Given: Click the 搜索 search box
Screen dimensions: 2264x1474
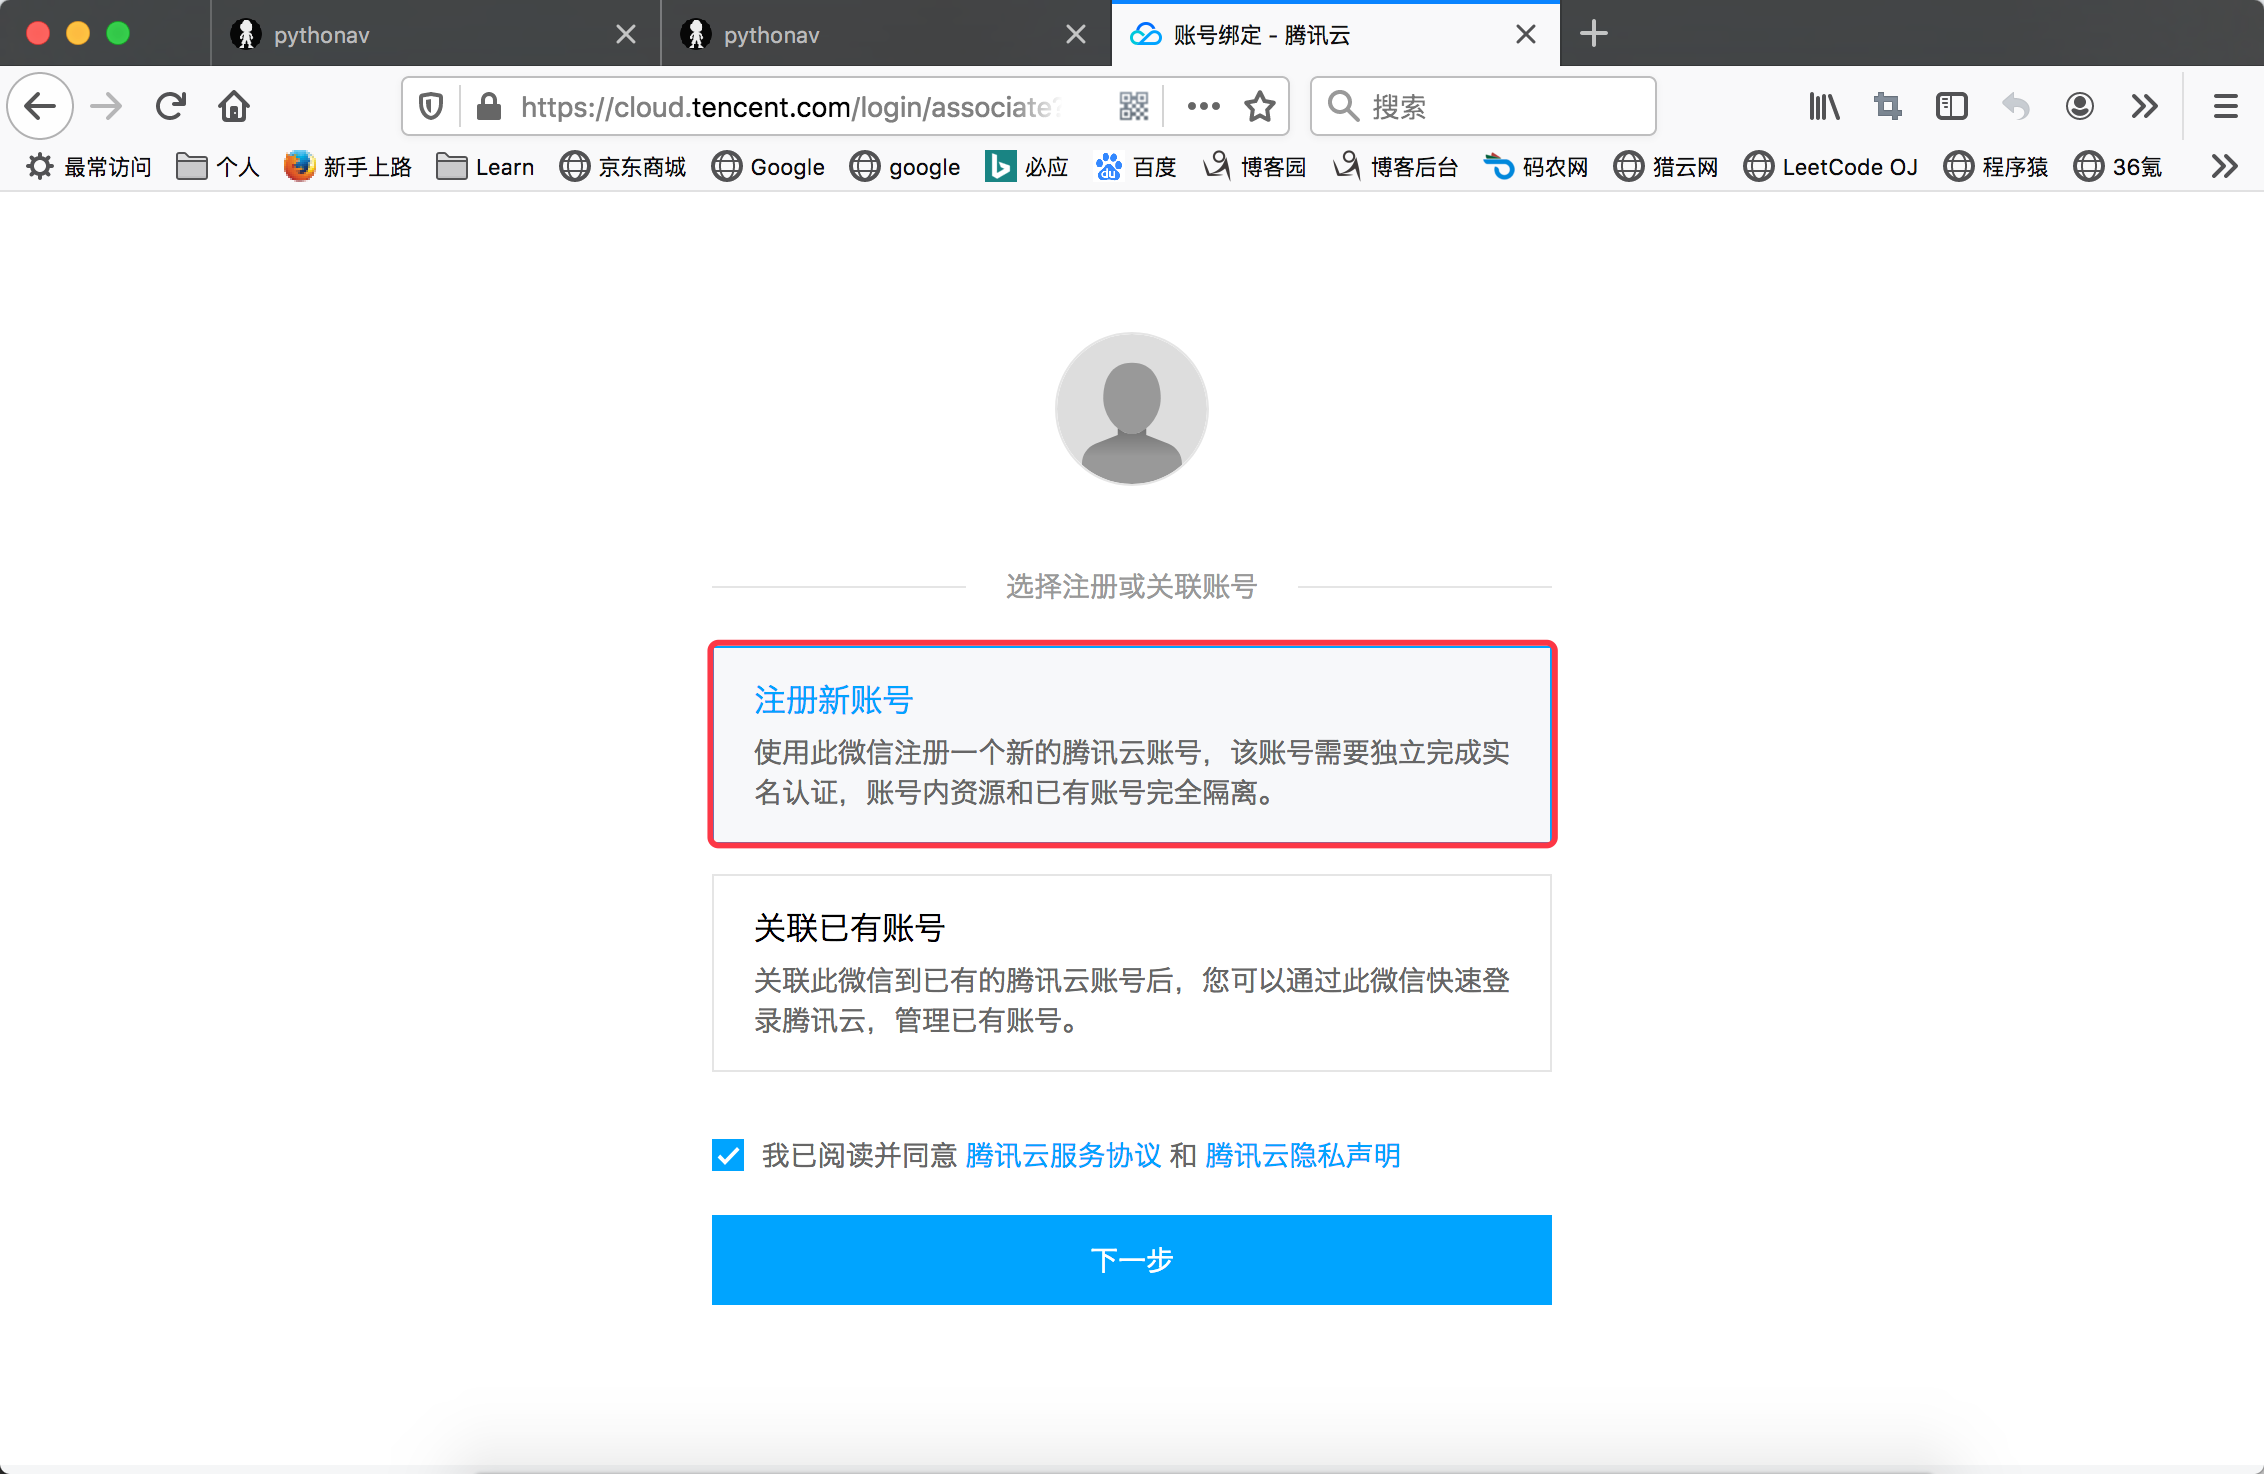Looking at the screenshot, I should pos(1484,106).
